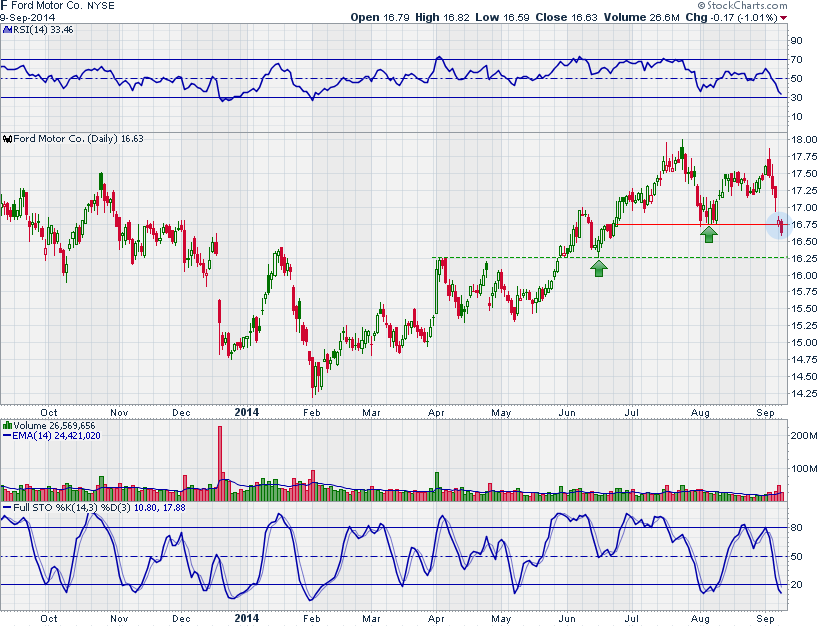Click the 'RSI(14) 33.46' legend label

click(43, 30)
